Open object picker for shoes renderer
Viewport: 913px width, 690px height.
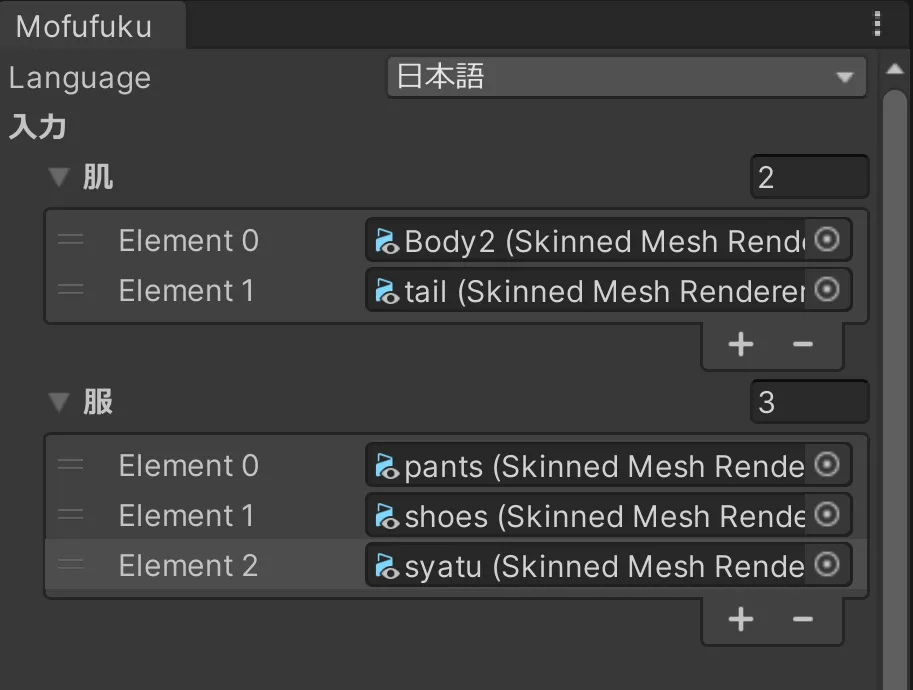click(x=827, y=515)
